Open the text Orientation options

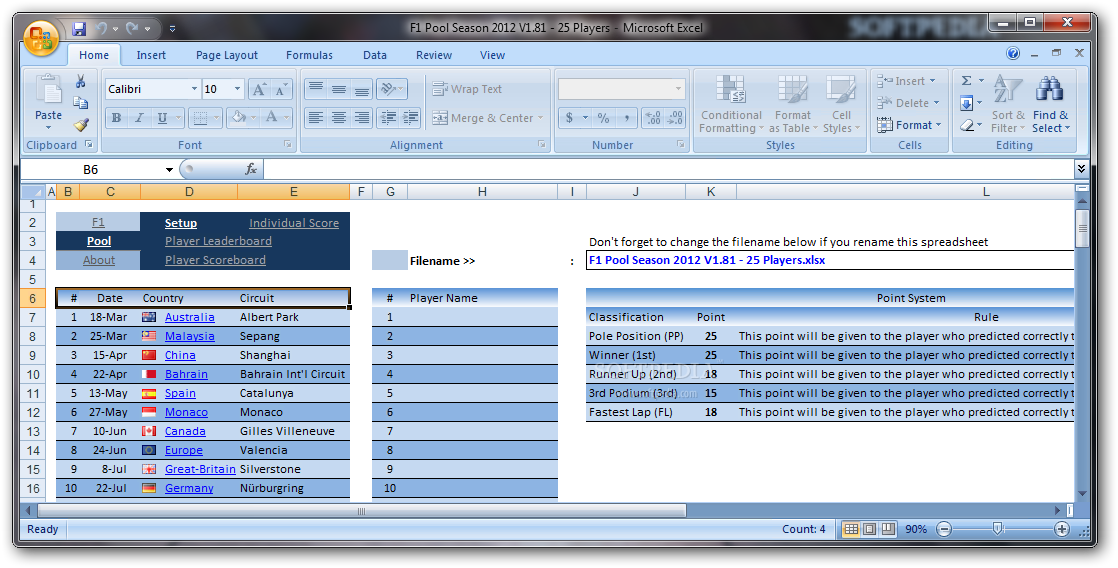tap(391, 89)
